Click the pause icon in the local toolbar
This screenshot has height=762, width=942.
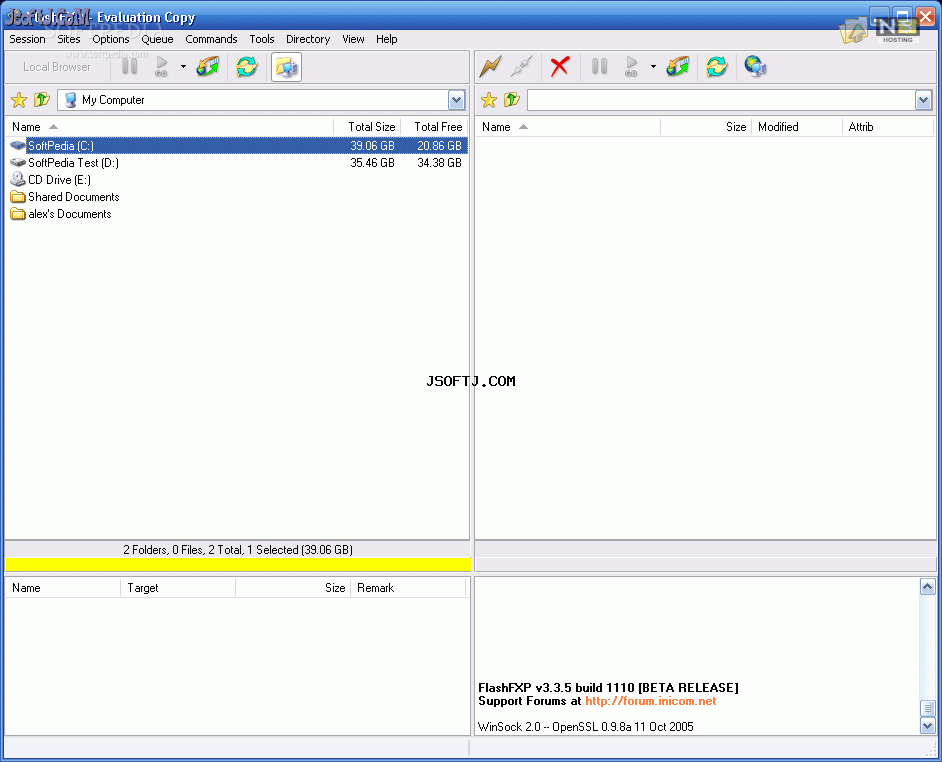129,66
